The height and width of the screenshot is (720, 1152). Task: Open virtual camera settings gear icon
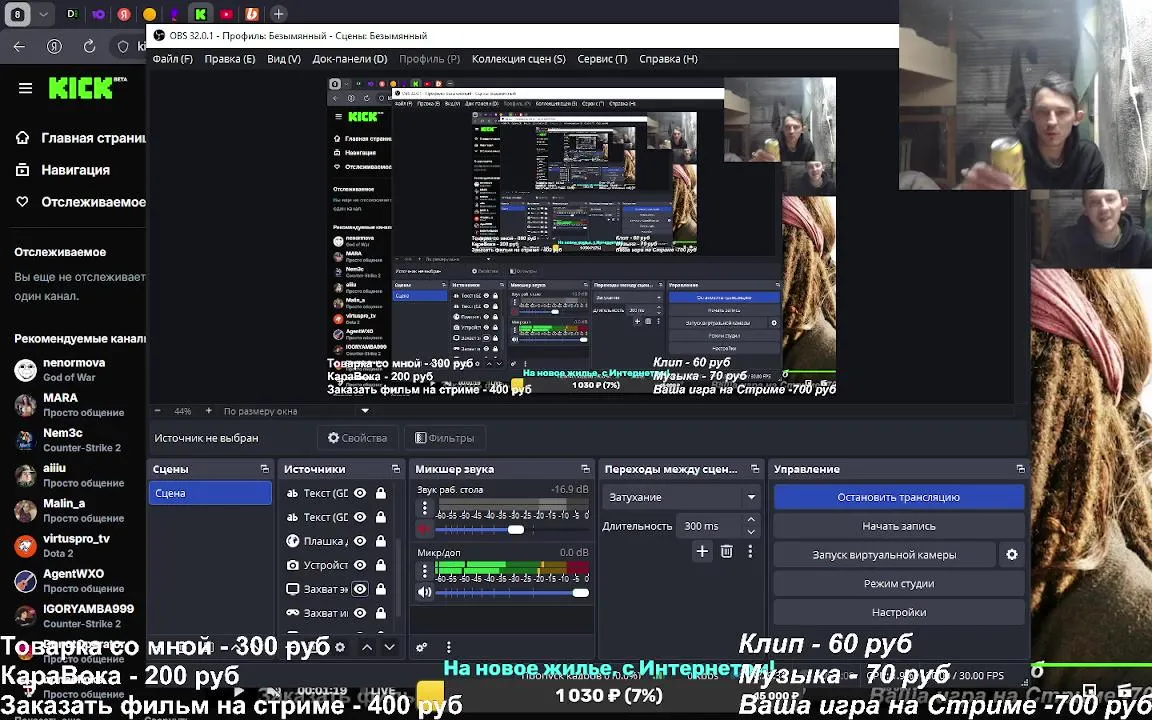click(x=1012, y=555)
